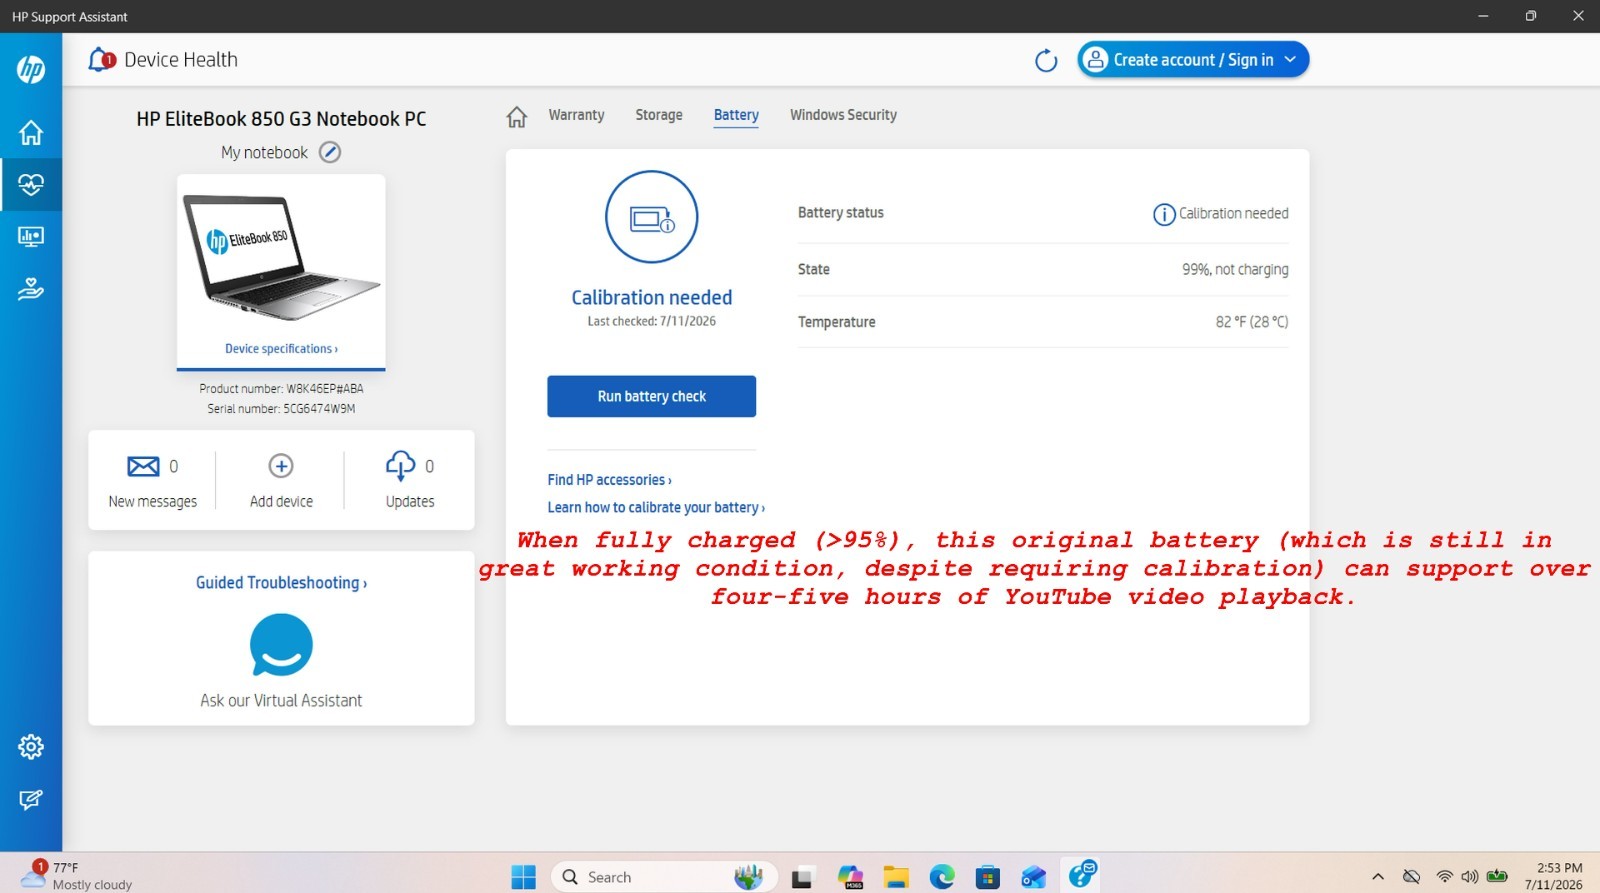Open the diagnostics monitor icon in sidebar
This screenshot has width=1600, height=893.
point(31,237)
